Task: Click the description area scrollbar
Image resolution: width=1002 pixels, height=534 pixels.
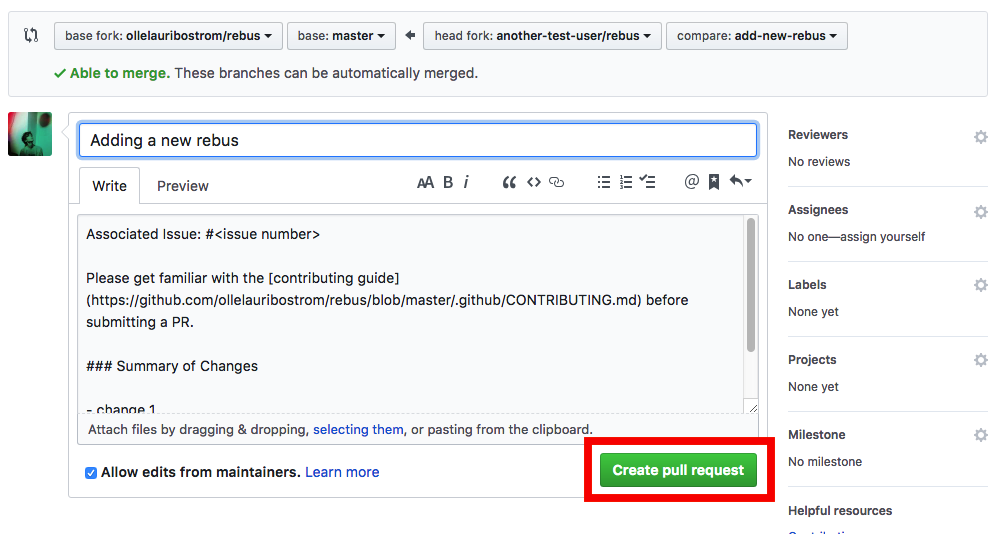Action: 751,285
